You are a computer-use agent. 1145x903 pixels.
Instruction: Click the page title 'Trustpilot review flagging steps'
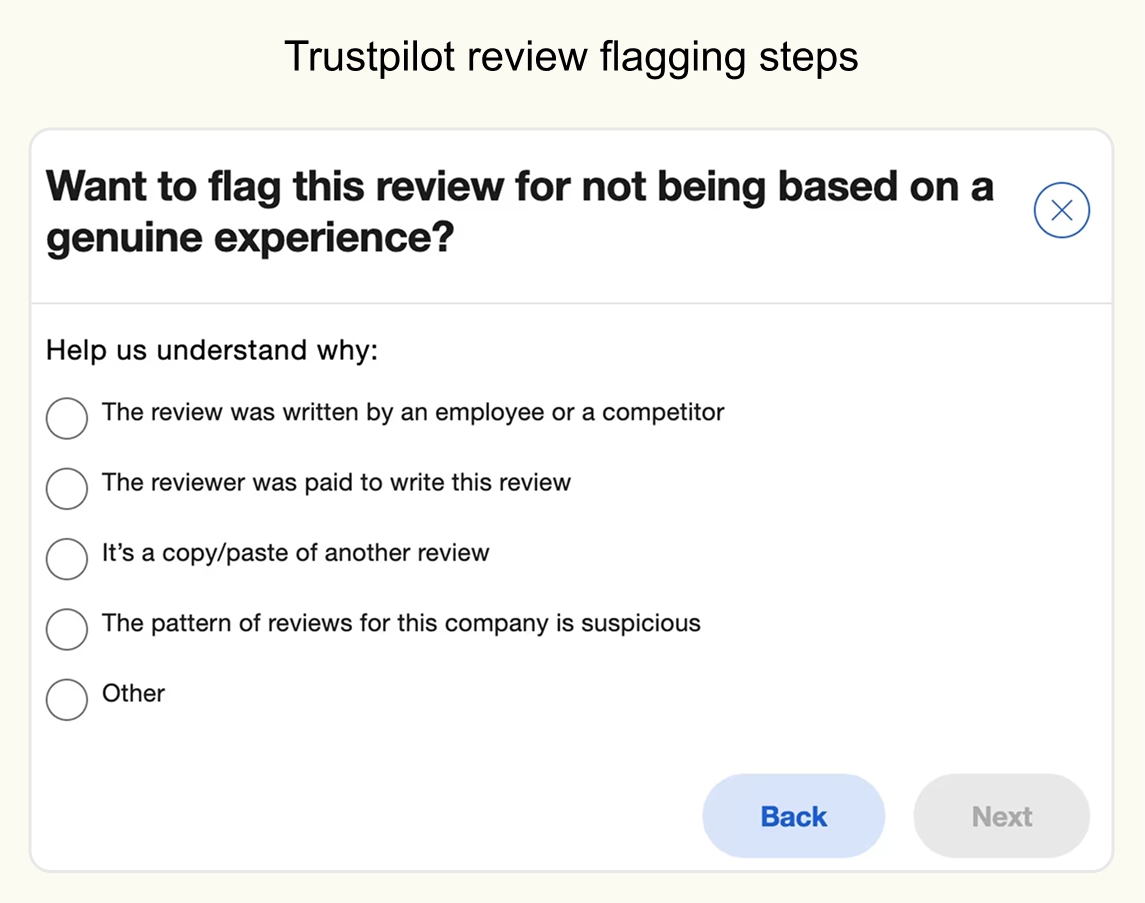[571, 57]
